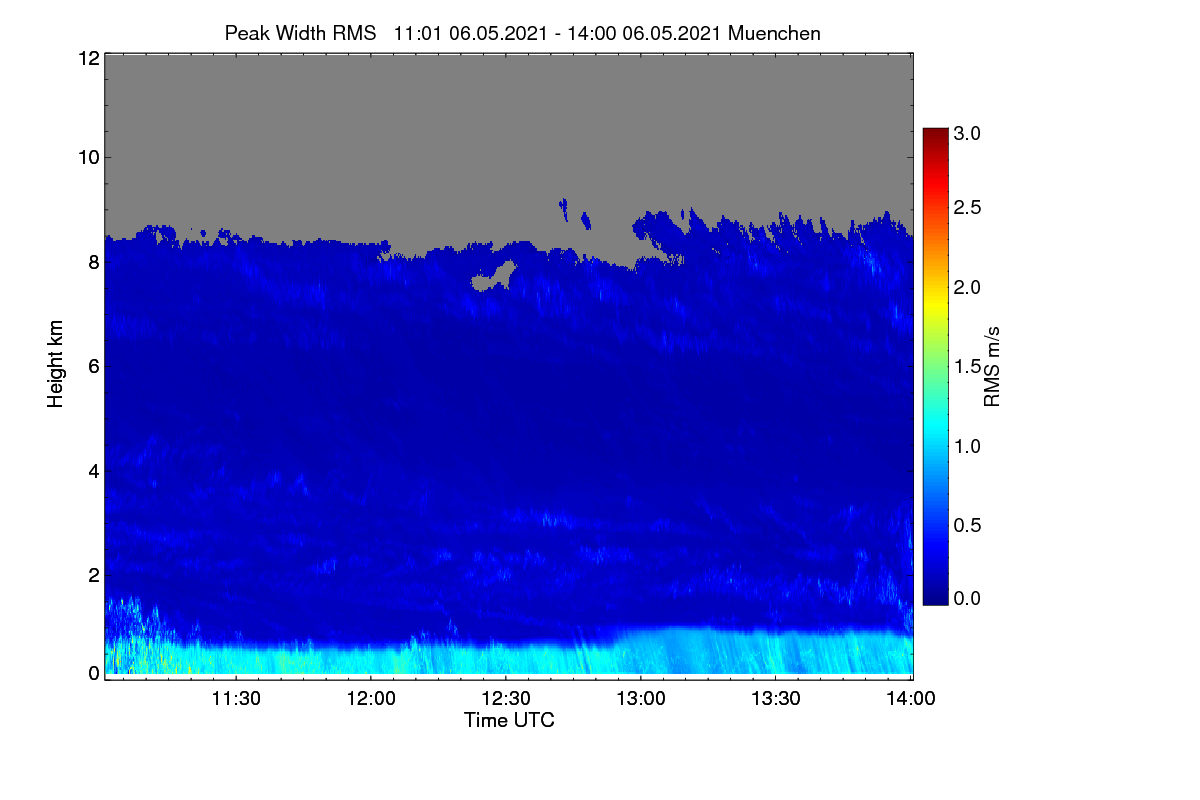Click the colorbar value 3.0
This screenshot has height=800, width=1200.
966,133
